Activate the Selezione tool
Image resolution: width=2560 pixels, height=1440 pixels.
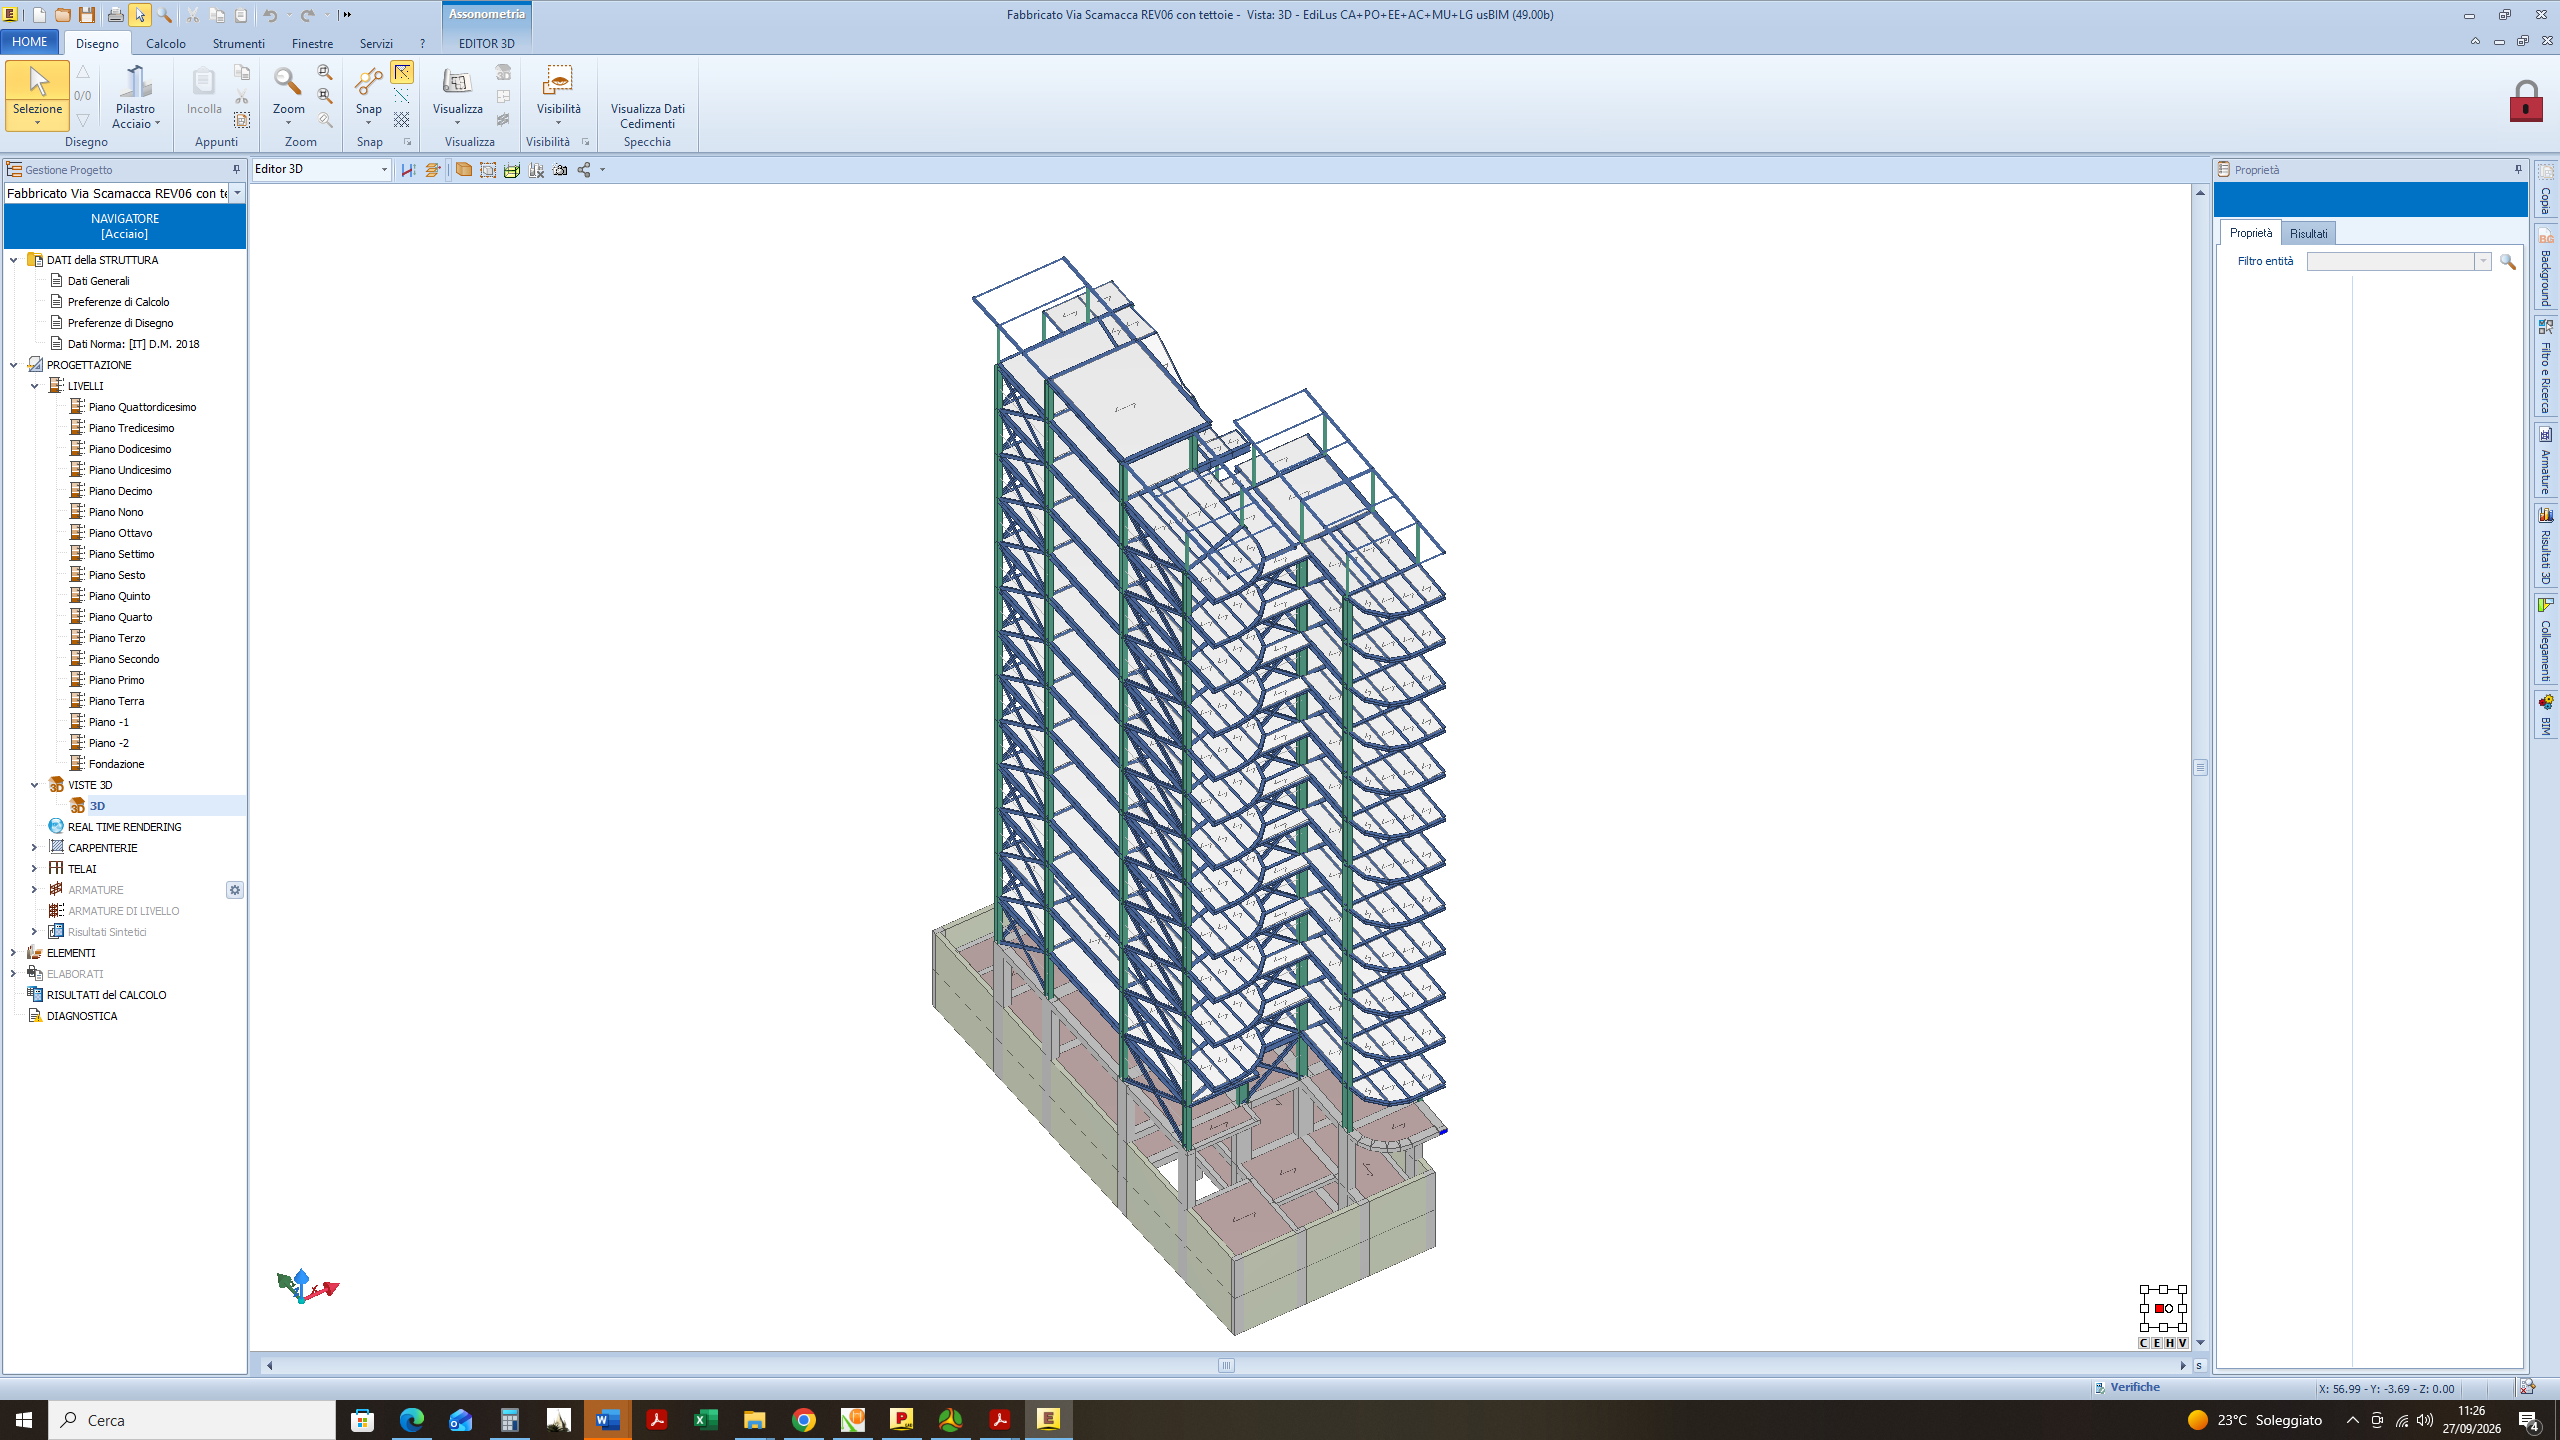[x=37, y=96]
